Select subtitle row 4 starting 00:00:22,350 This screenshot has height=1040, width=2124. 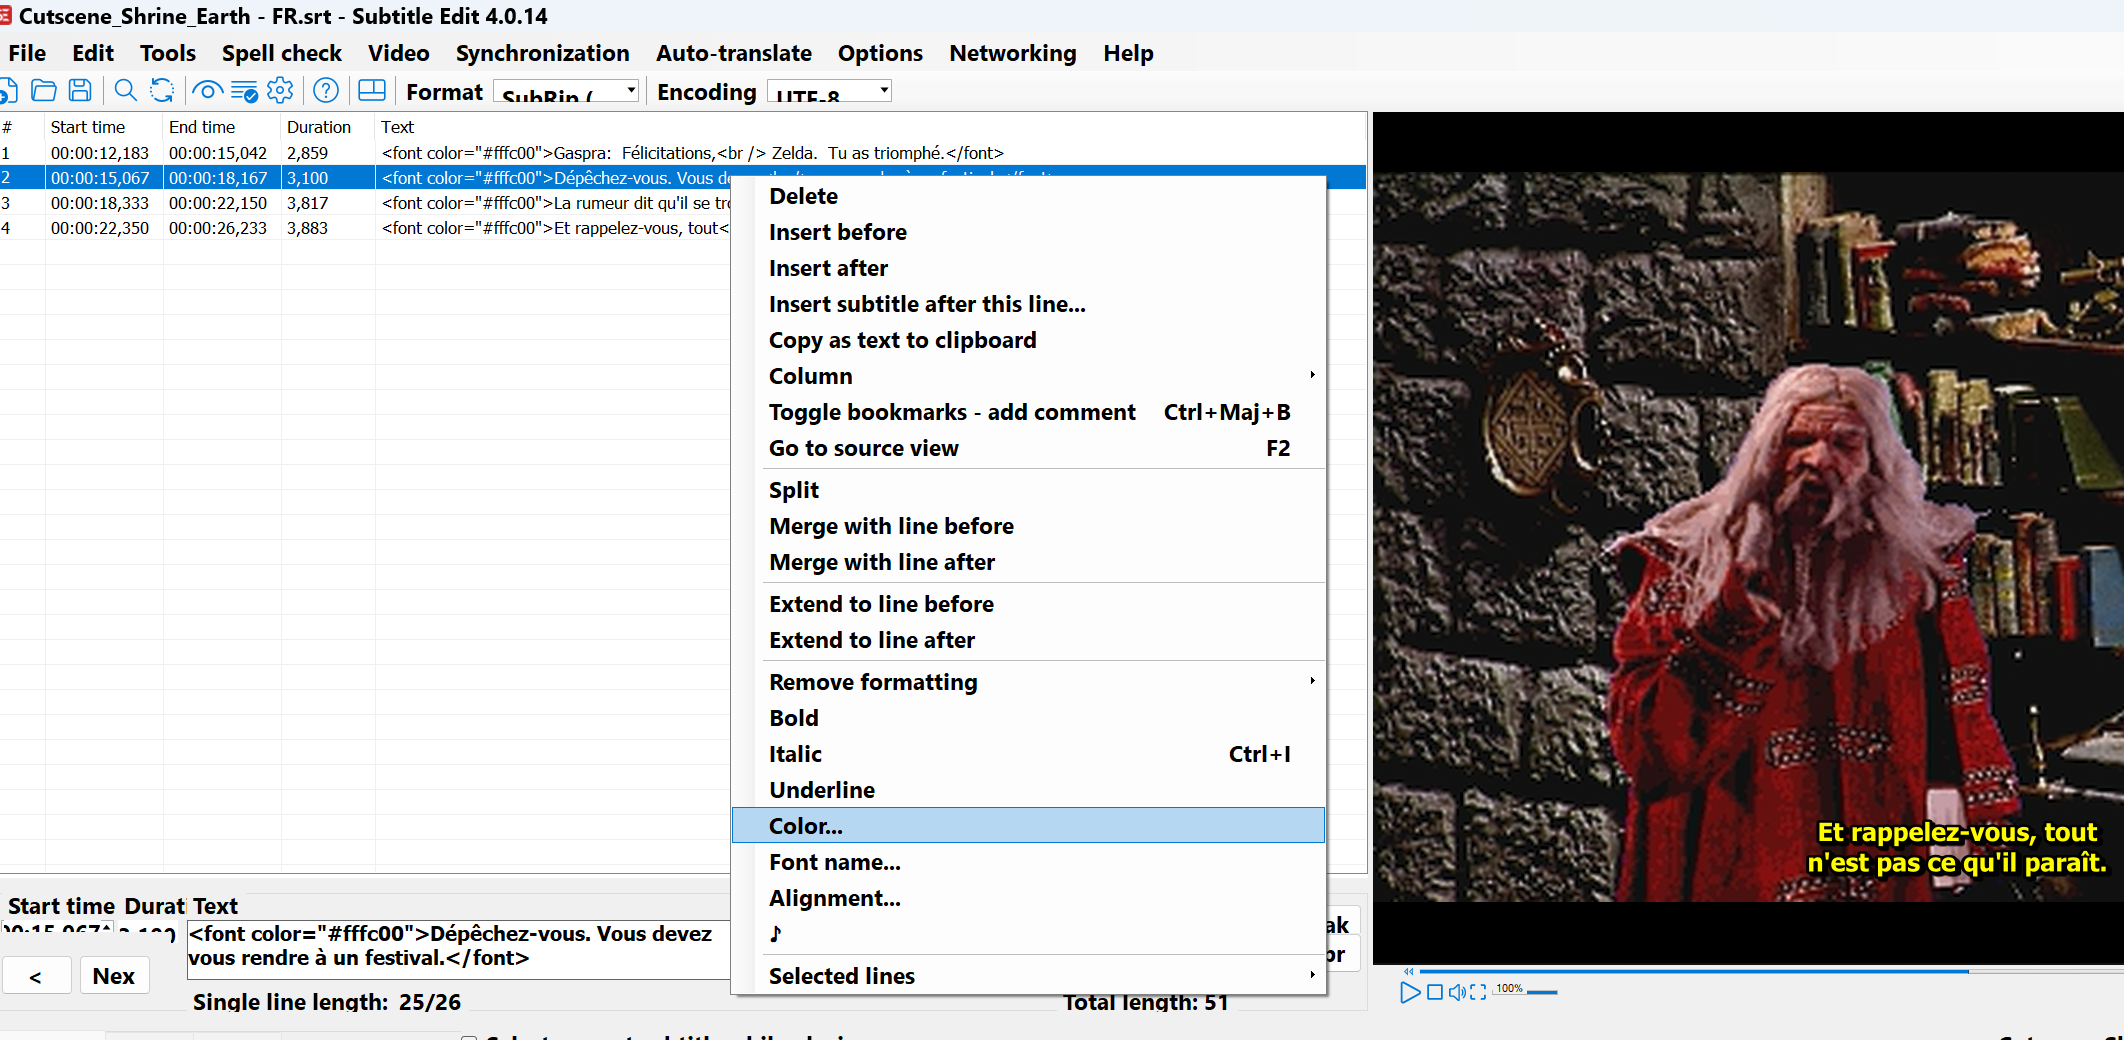click(365, 228)
